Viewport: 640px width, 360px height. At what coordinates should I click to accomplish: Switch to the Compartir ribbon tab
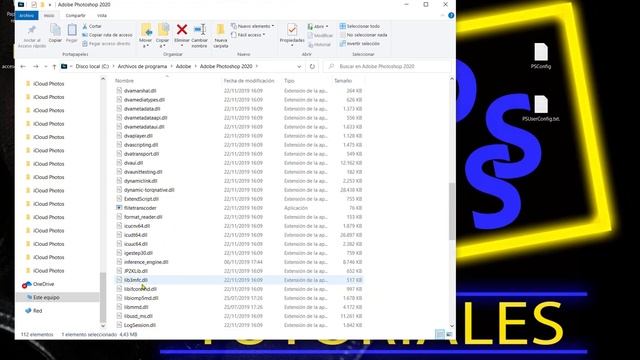point(76,16)
